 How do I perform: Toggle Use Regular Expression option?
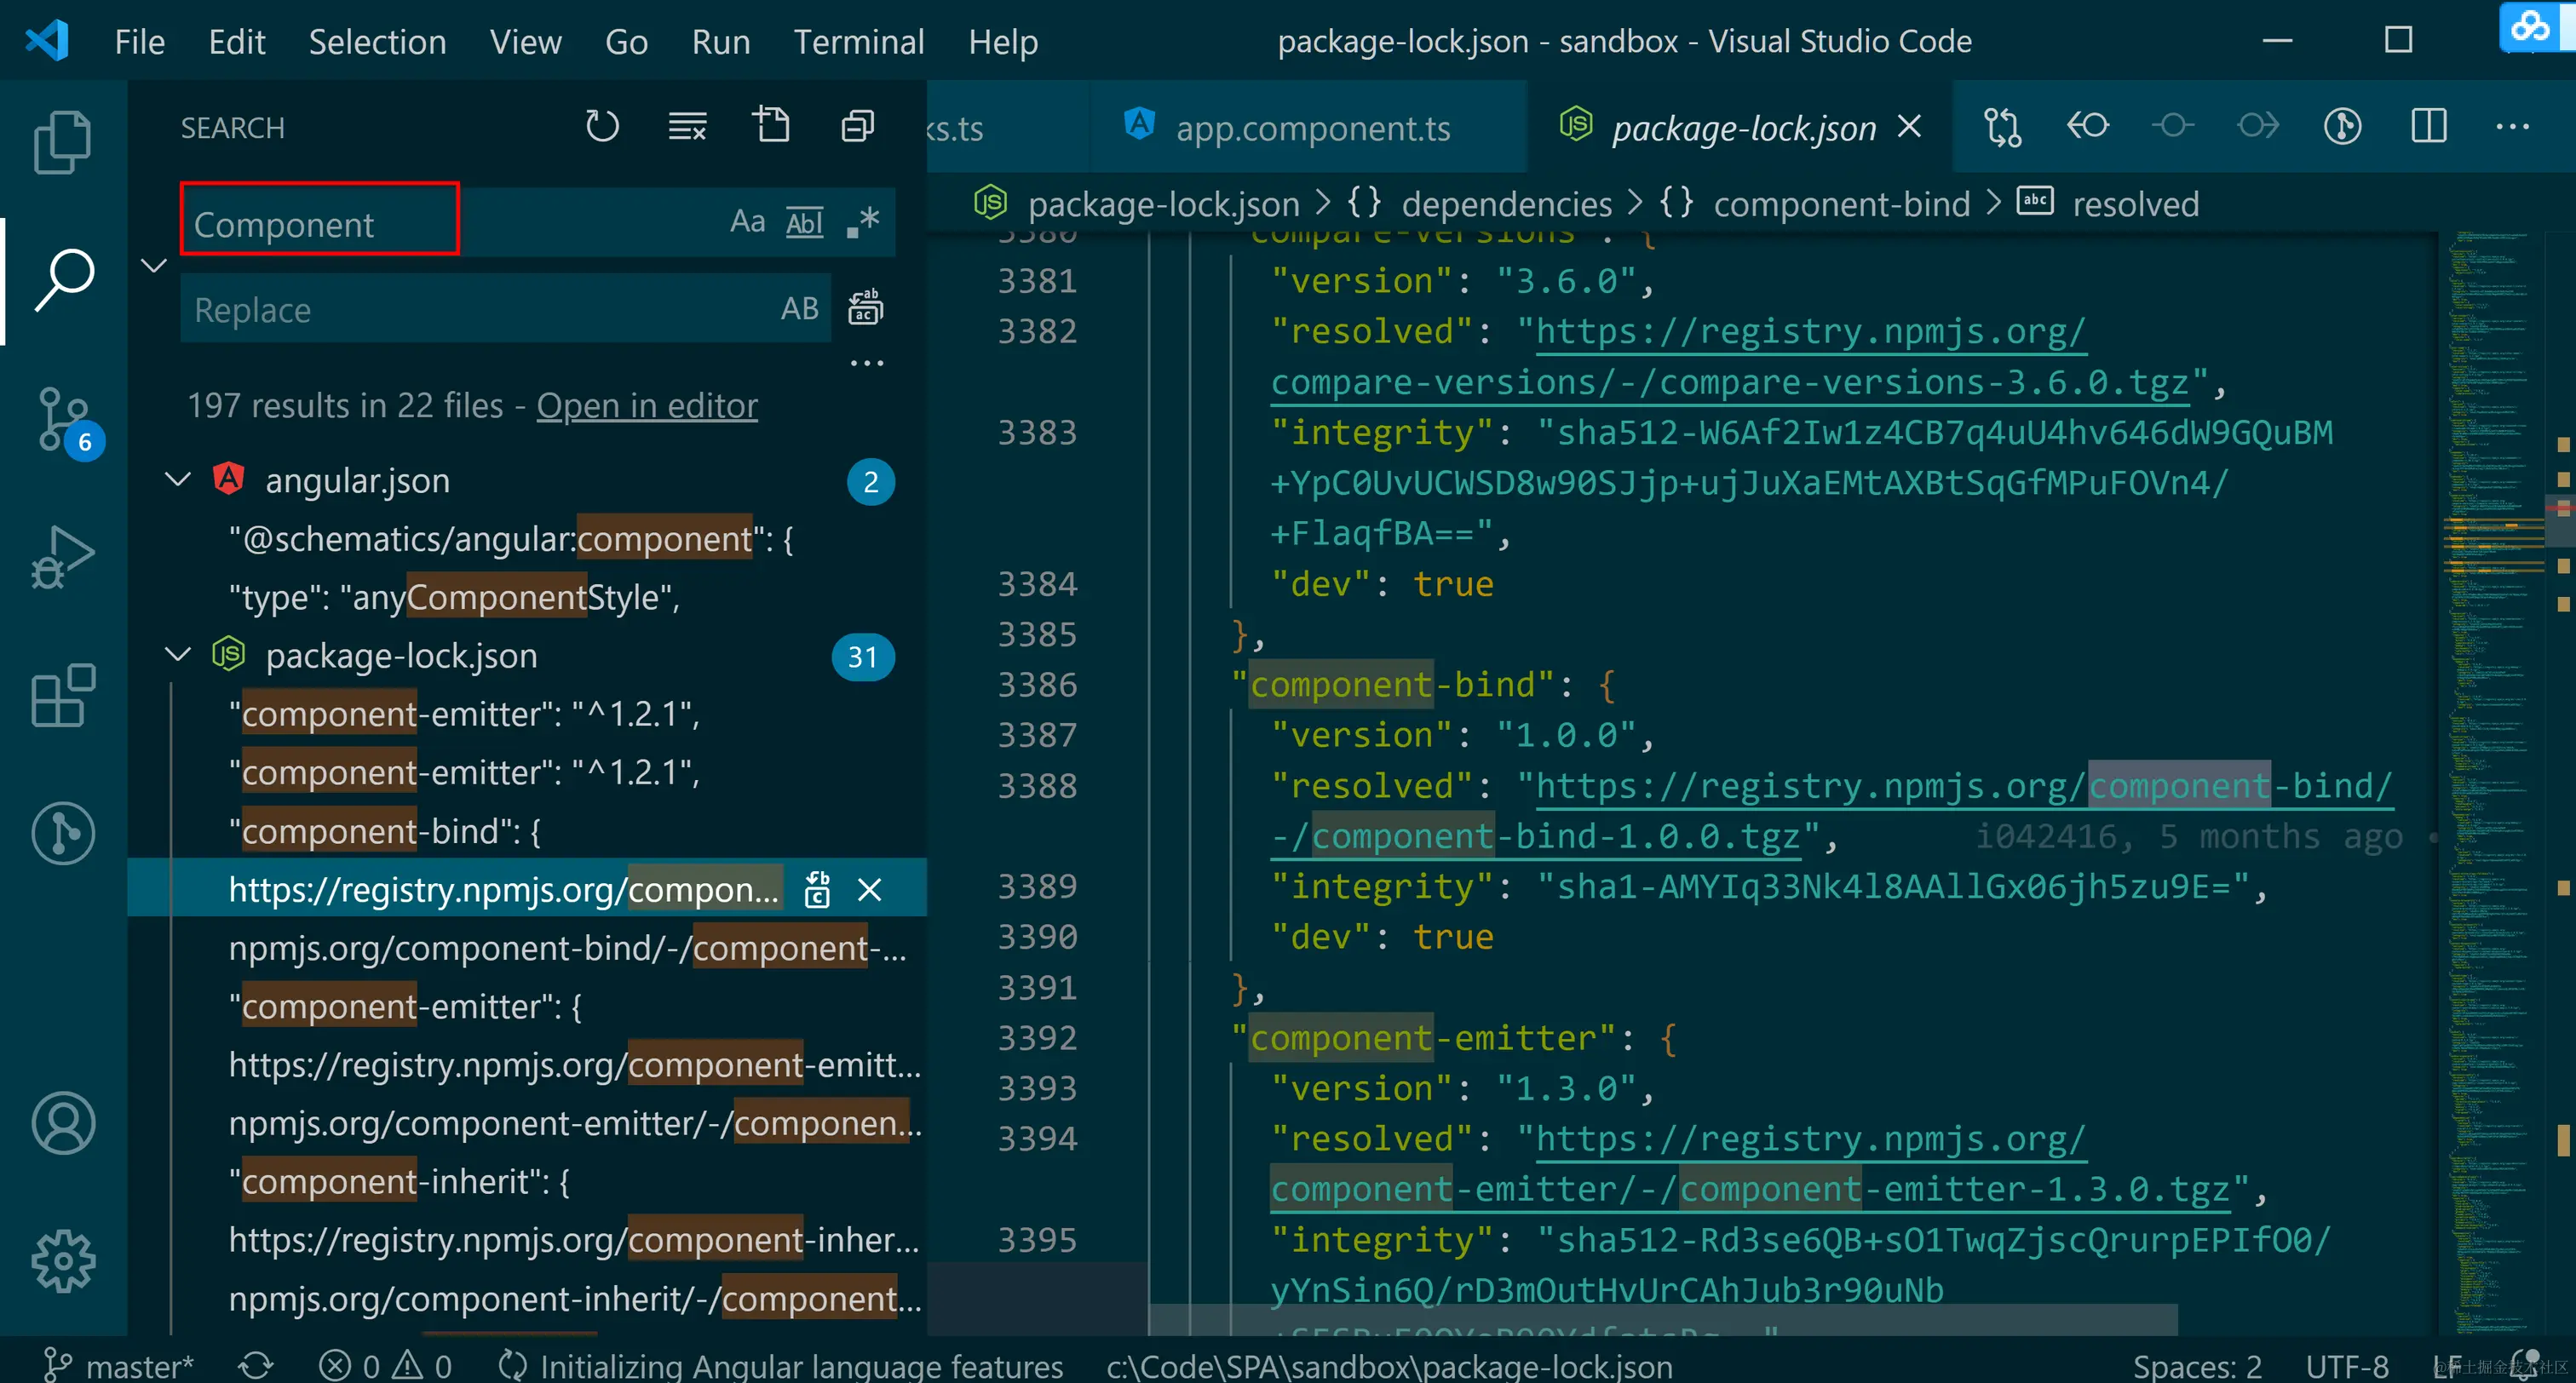[x=862, y=222]
